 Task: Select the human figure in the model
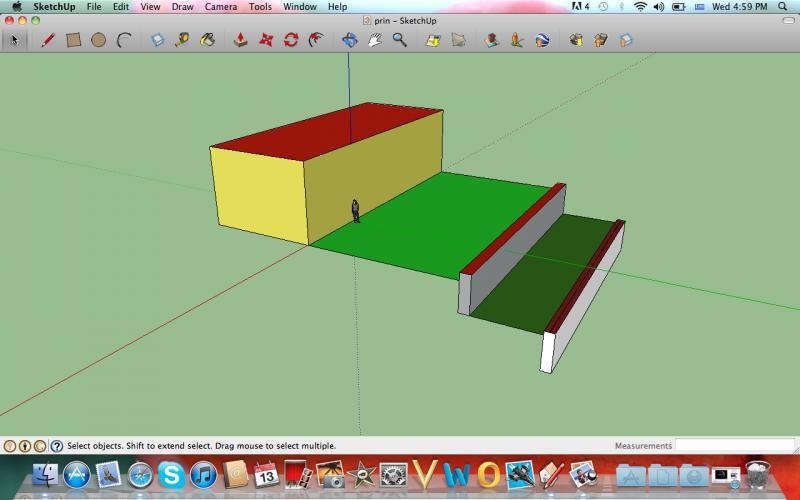(x=356, y=211)
